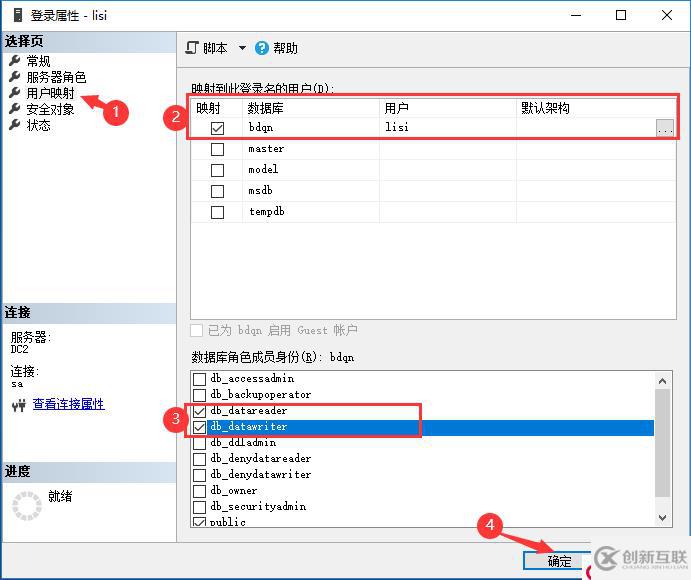Click the ellipsis button for default schema
Image resolution: width=691 pixels, height=580 pixels.
coord(665,128)
